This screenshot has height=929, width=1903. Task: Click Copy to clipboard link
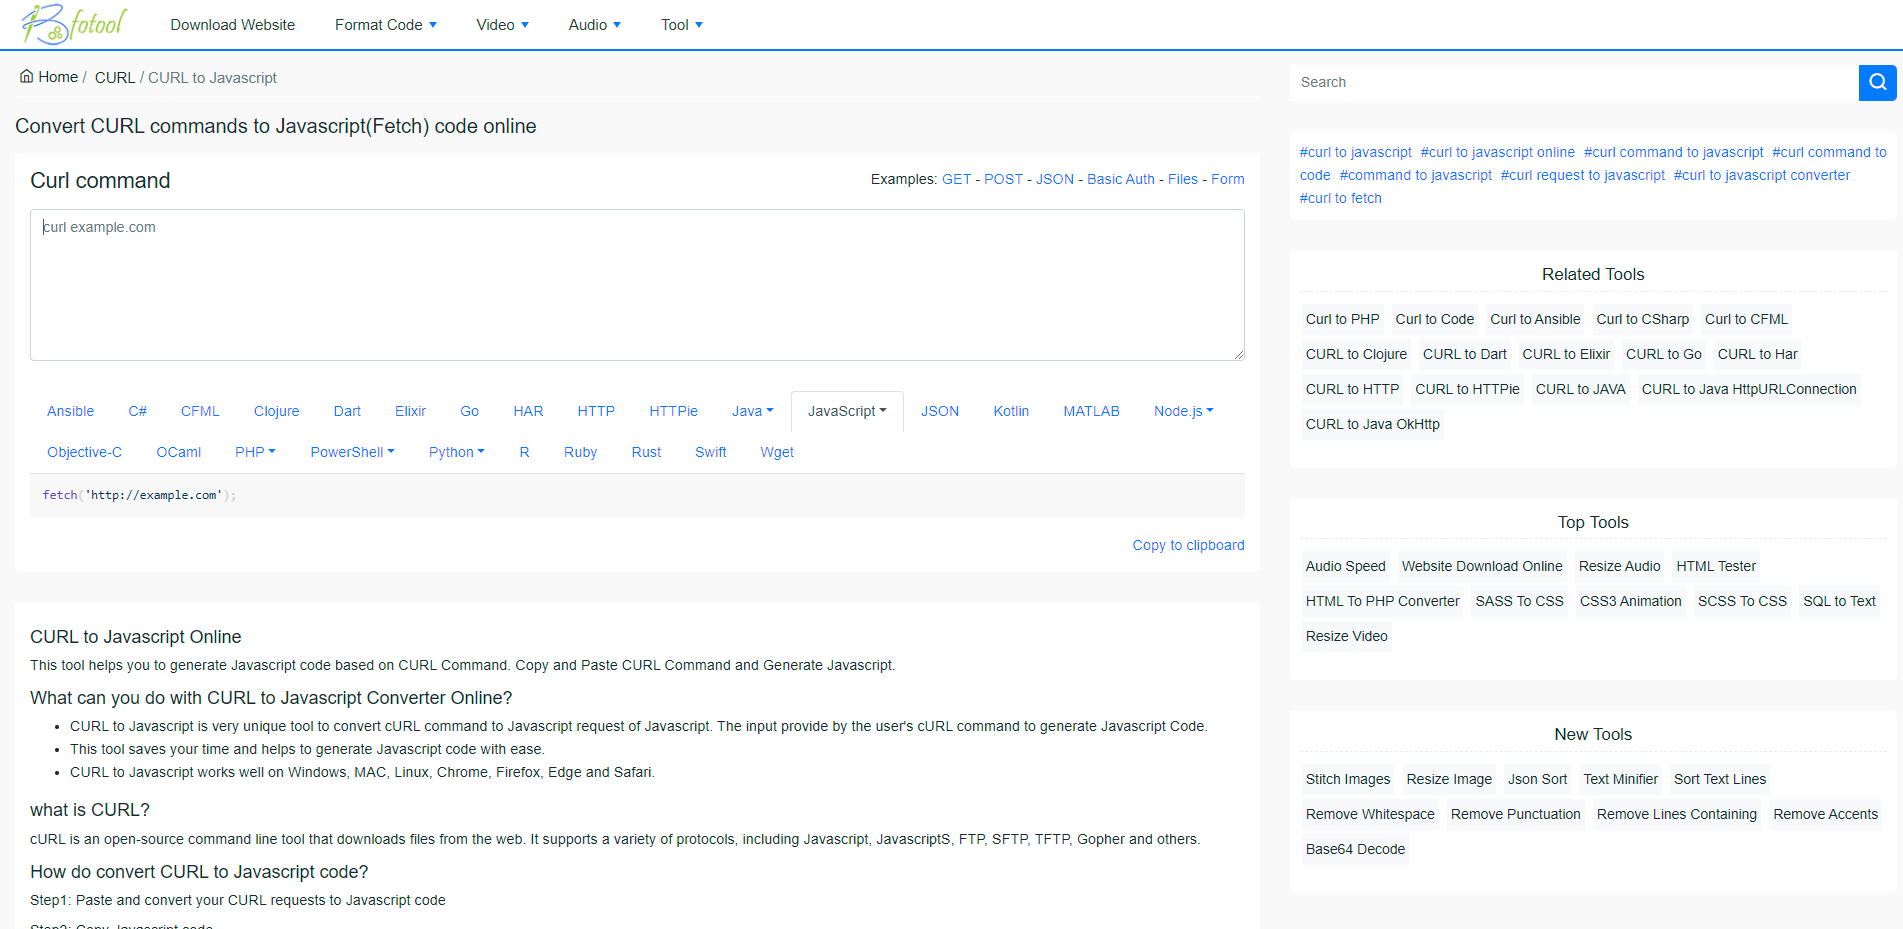(x=1188, y=545)
